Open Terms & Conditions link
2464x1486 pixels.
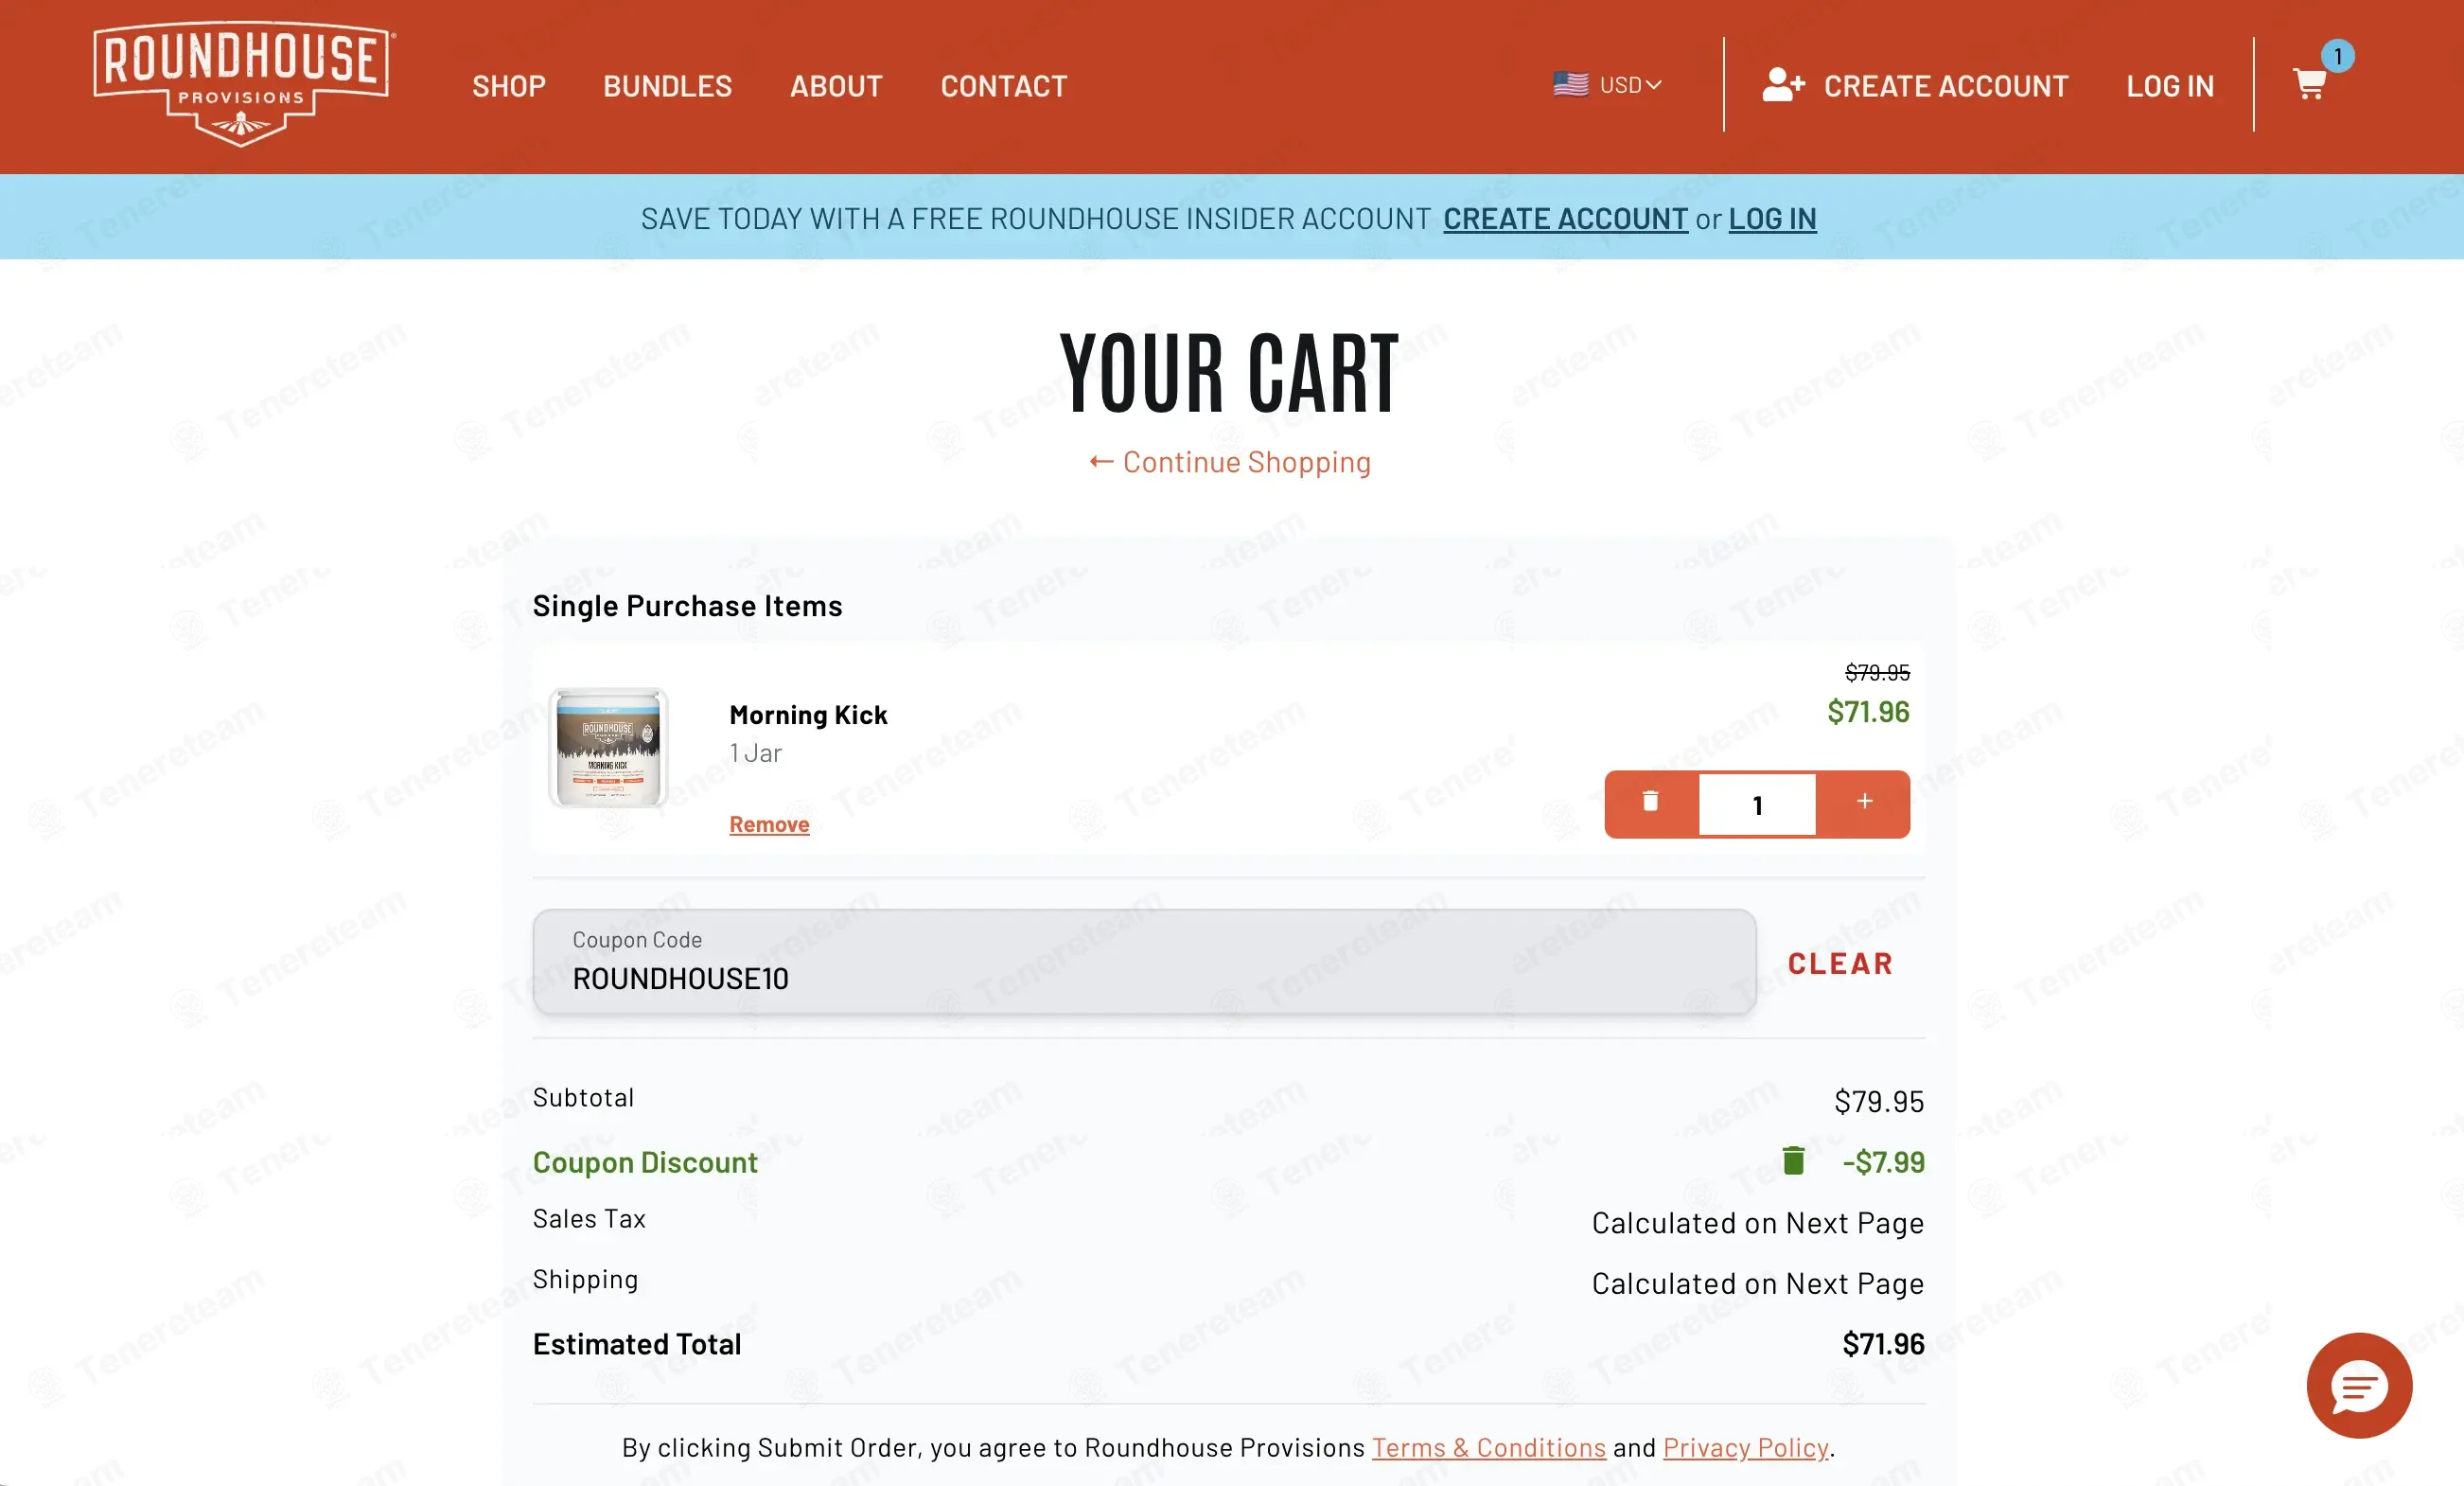coord(1488,1447)
